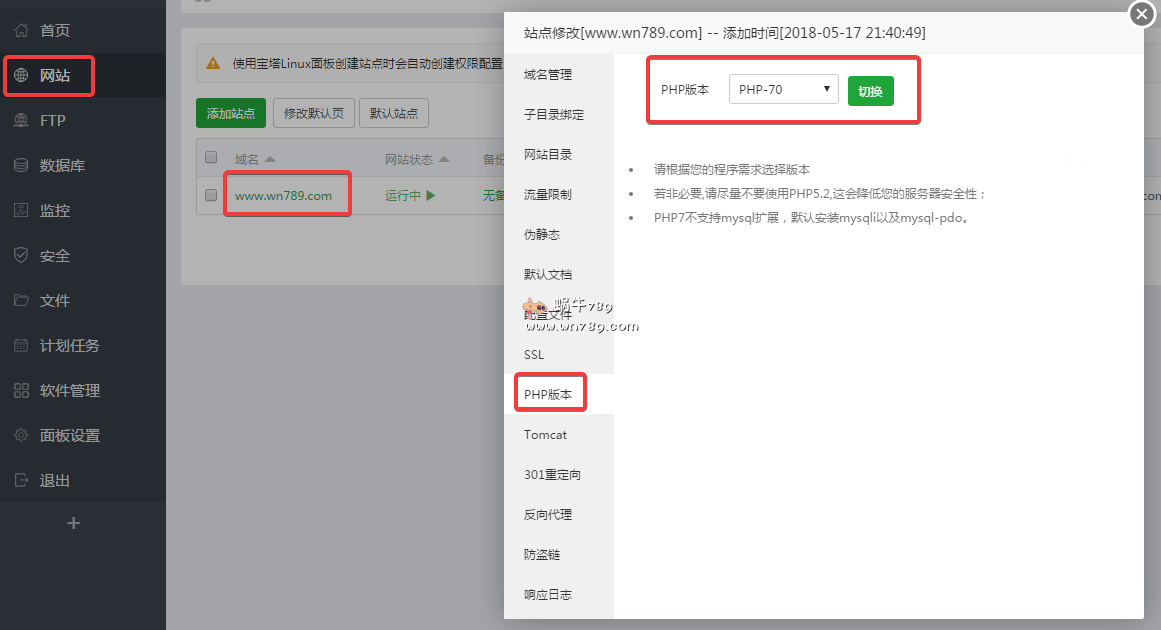The height and width of the screenshot is (630, 1161).
Task: Click the plus icon at sidebar bottom
Action: tap(73, 523)
